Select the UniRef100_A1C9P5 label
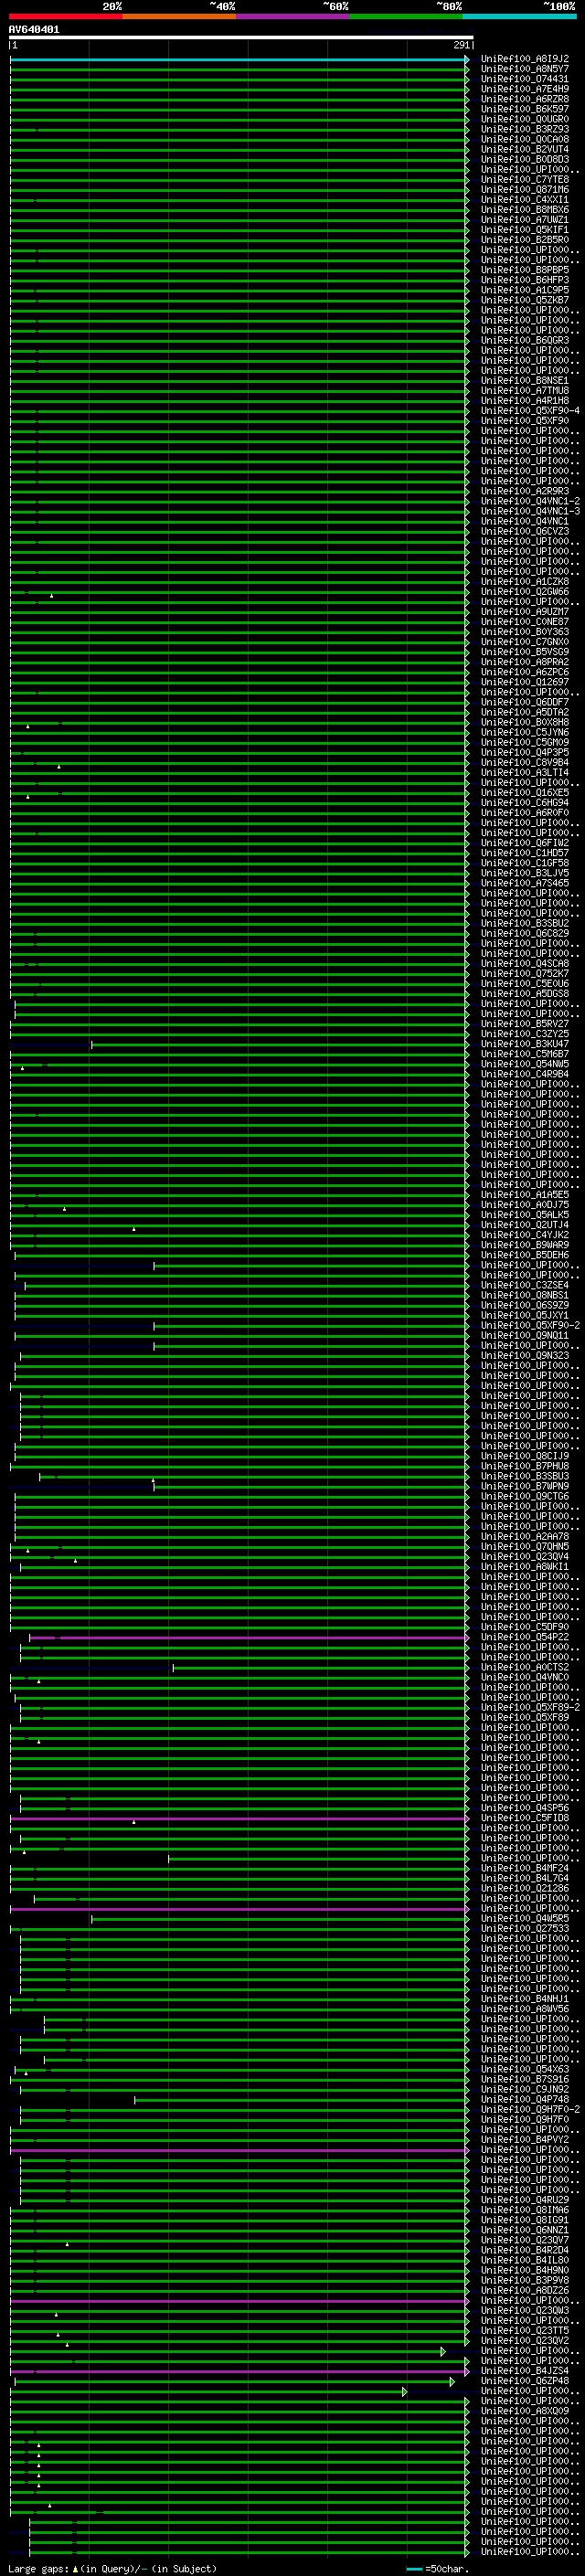 [x=525, y=290]
